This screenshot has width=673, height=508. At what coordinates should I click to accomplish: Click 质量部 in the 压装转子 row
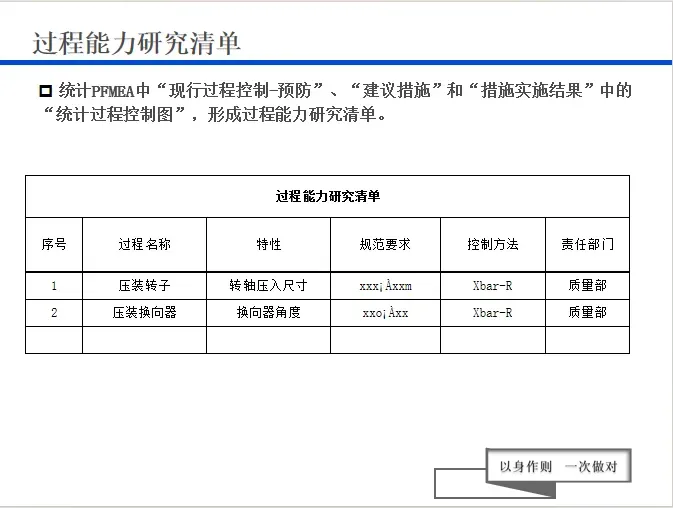click(588, 286)
